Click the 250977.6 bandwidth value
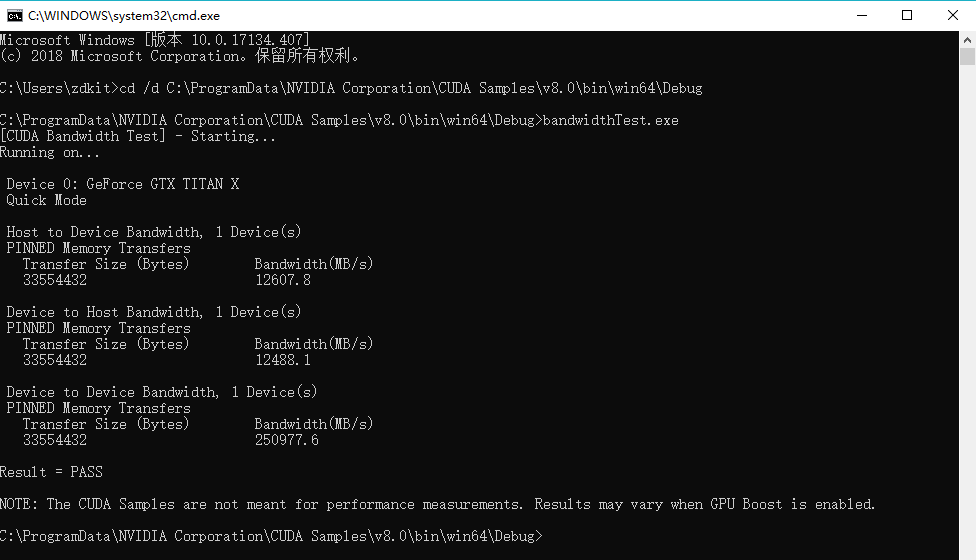The height and width of the screenshot is (560, 976). click(x=287, y=440)
